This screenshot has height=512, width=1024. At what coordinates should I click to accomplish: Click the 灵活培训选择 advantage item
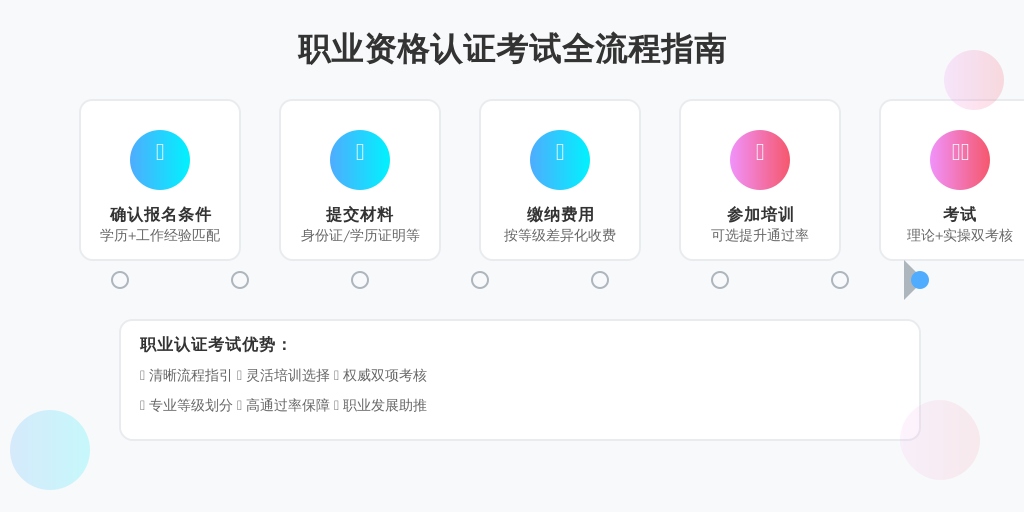pos(283,376)
